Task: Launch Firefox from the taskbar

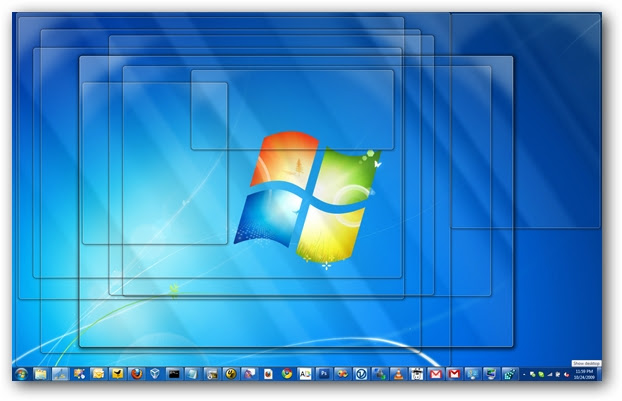Action: point(136,374)
